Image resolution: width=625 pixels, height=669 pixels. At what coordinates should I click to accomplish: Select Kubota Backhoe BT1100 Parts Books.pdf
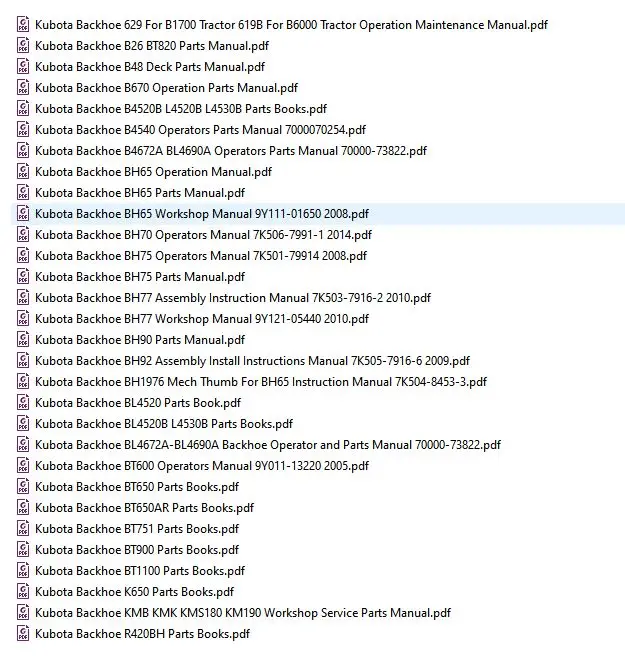(x=140, y=571)
